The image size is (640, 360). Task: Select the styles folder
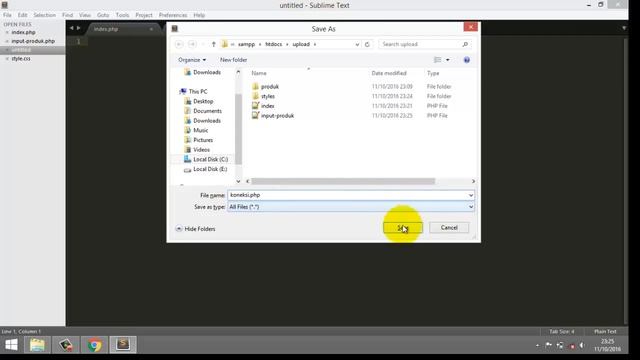[x=268, y=96]
